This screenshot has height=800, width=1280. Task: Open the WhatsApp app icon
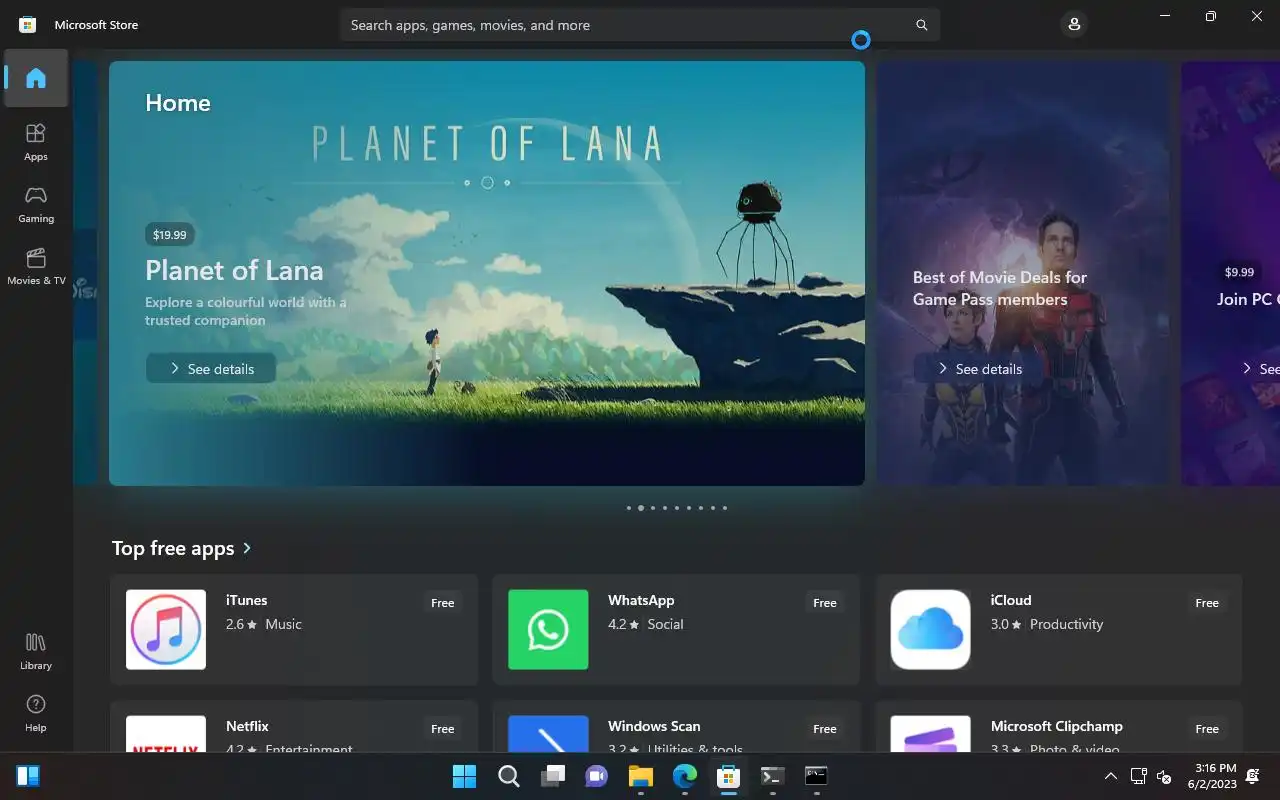pyautogui.click(x=548, y=629)
